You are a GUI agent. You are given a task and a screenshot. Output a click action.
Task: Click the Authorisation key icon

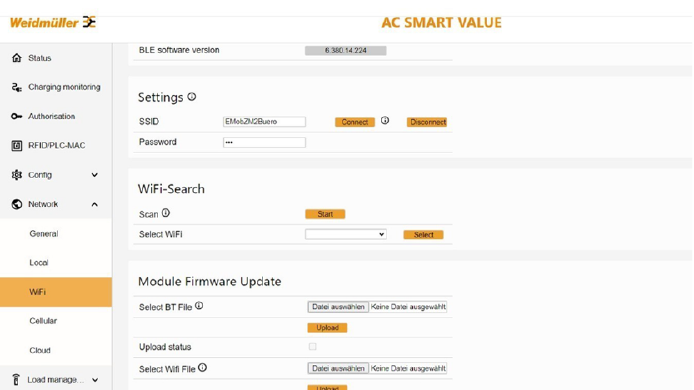pyautogui.click(x=16, y=116)
